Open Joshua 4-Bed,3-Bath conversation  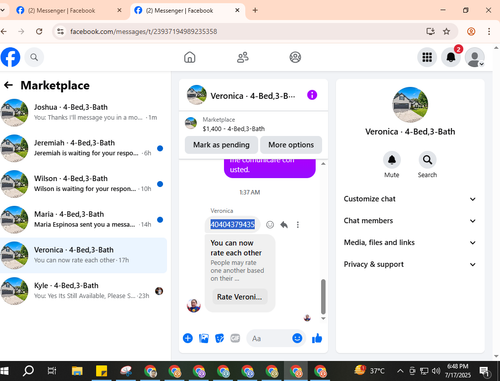83,112
